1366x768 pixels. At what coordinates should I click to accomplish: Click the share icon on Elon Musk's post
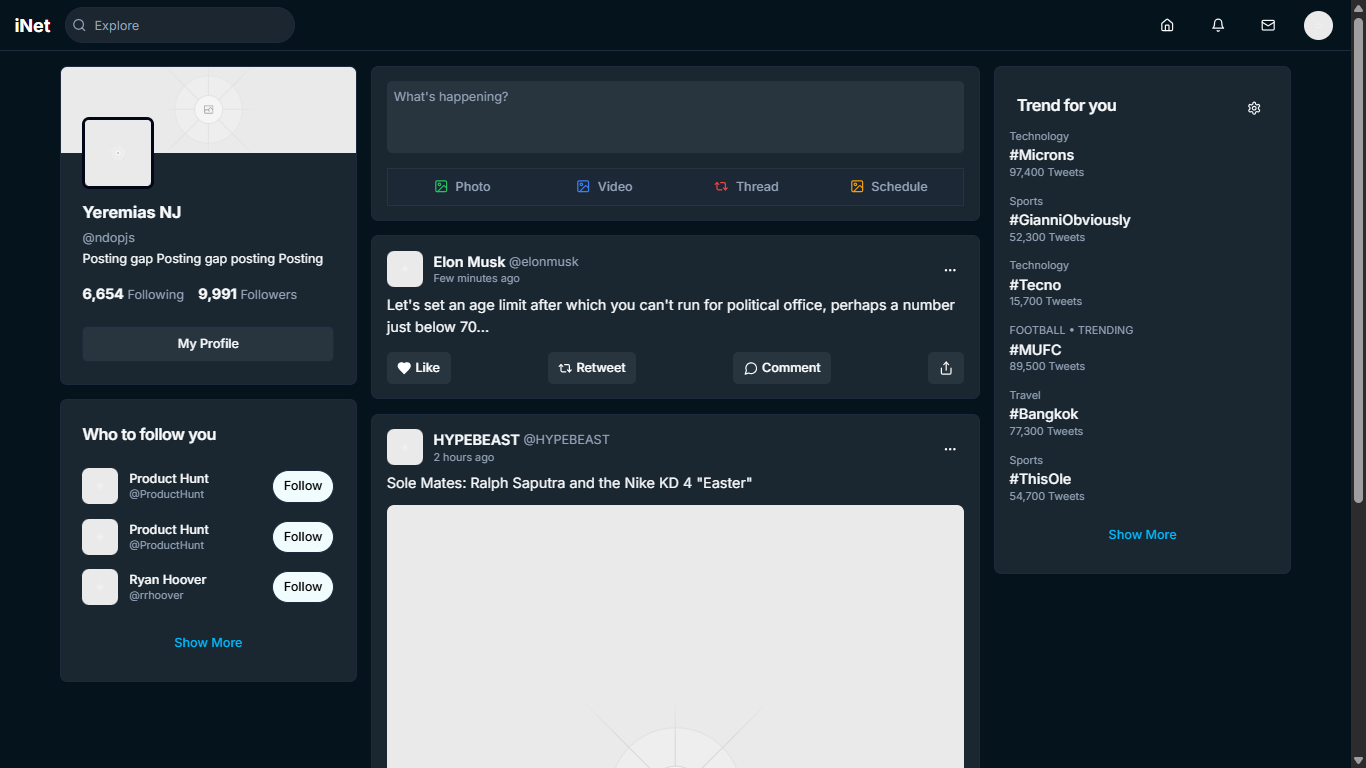(946, 368)
